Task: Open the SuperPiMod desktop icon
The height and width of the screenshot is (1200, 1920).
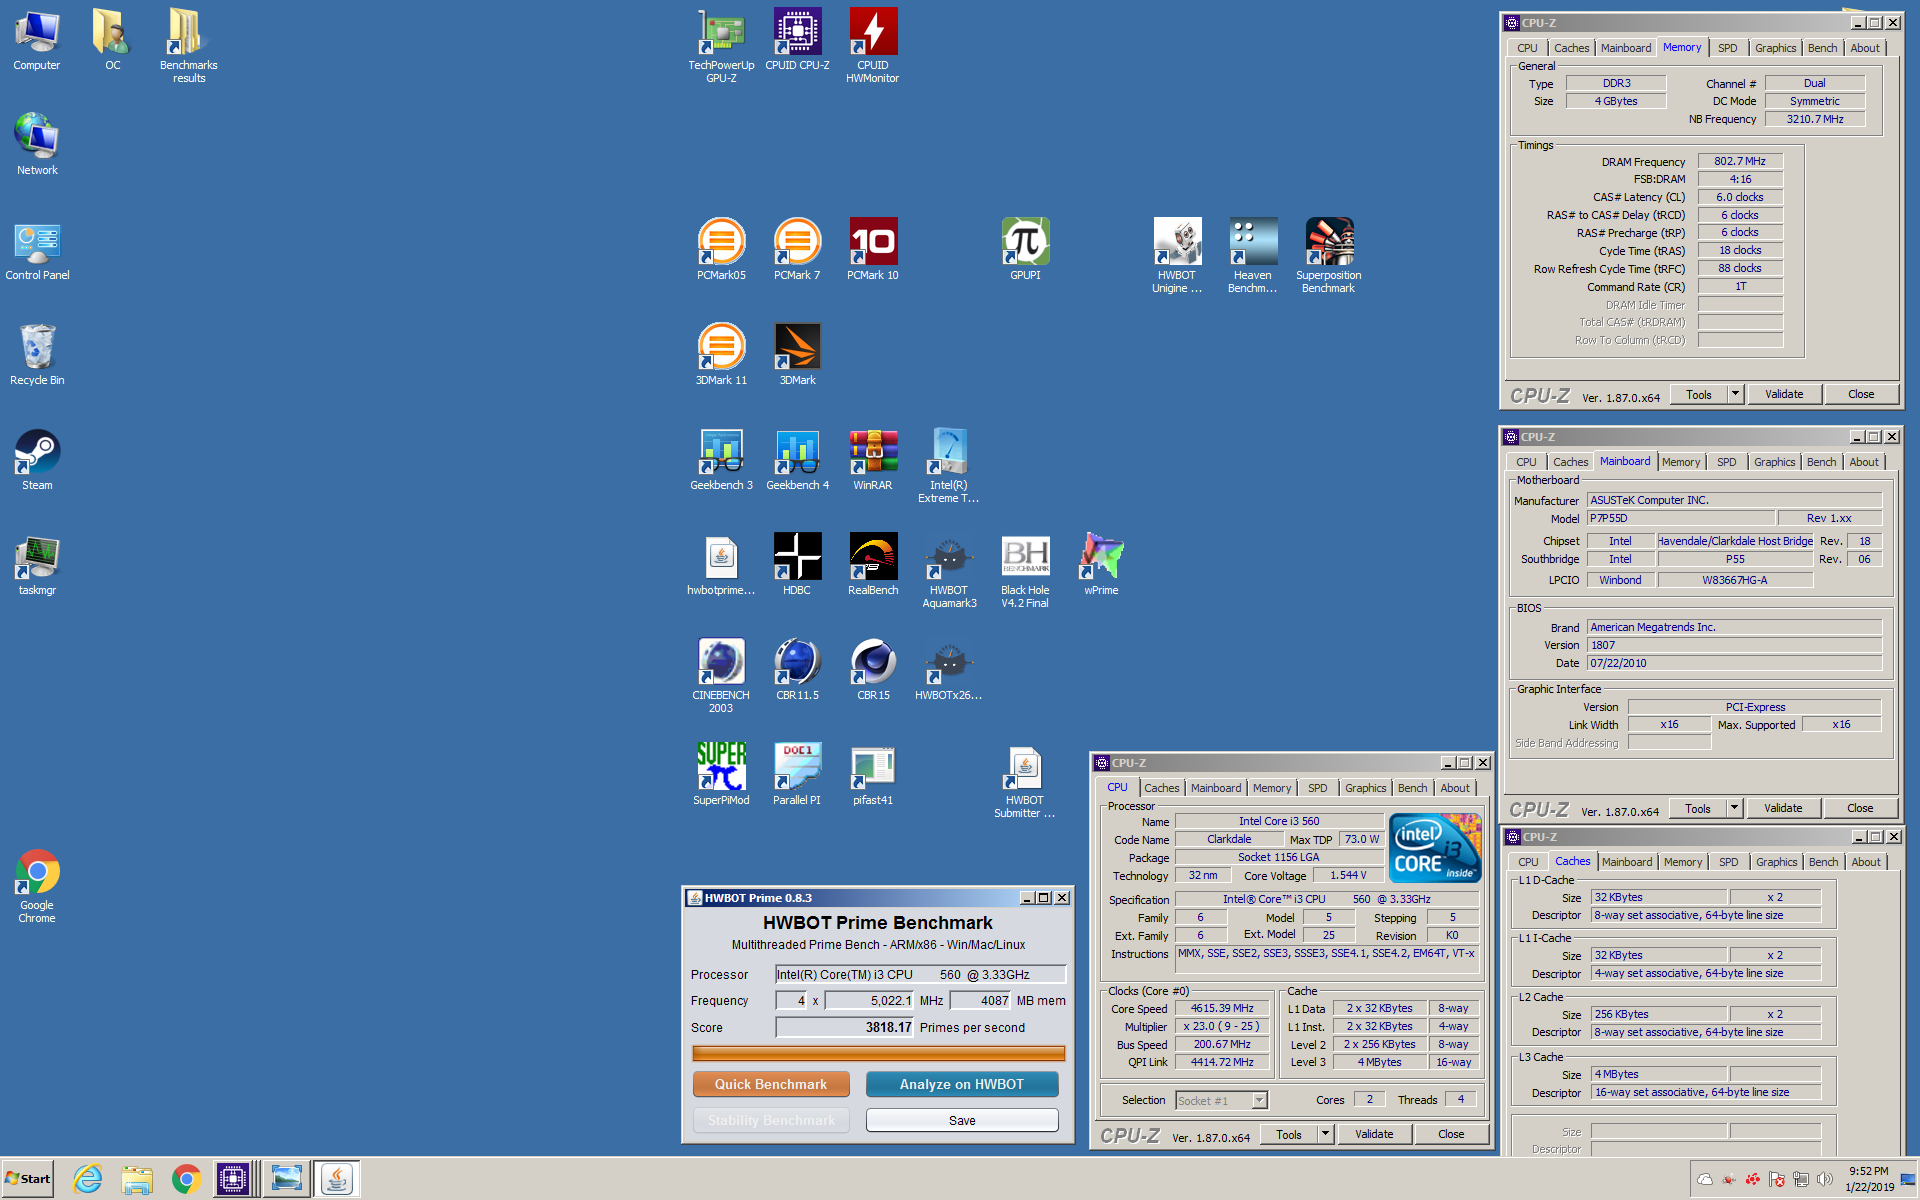Action: (721, 775)
